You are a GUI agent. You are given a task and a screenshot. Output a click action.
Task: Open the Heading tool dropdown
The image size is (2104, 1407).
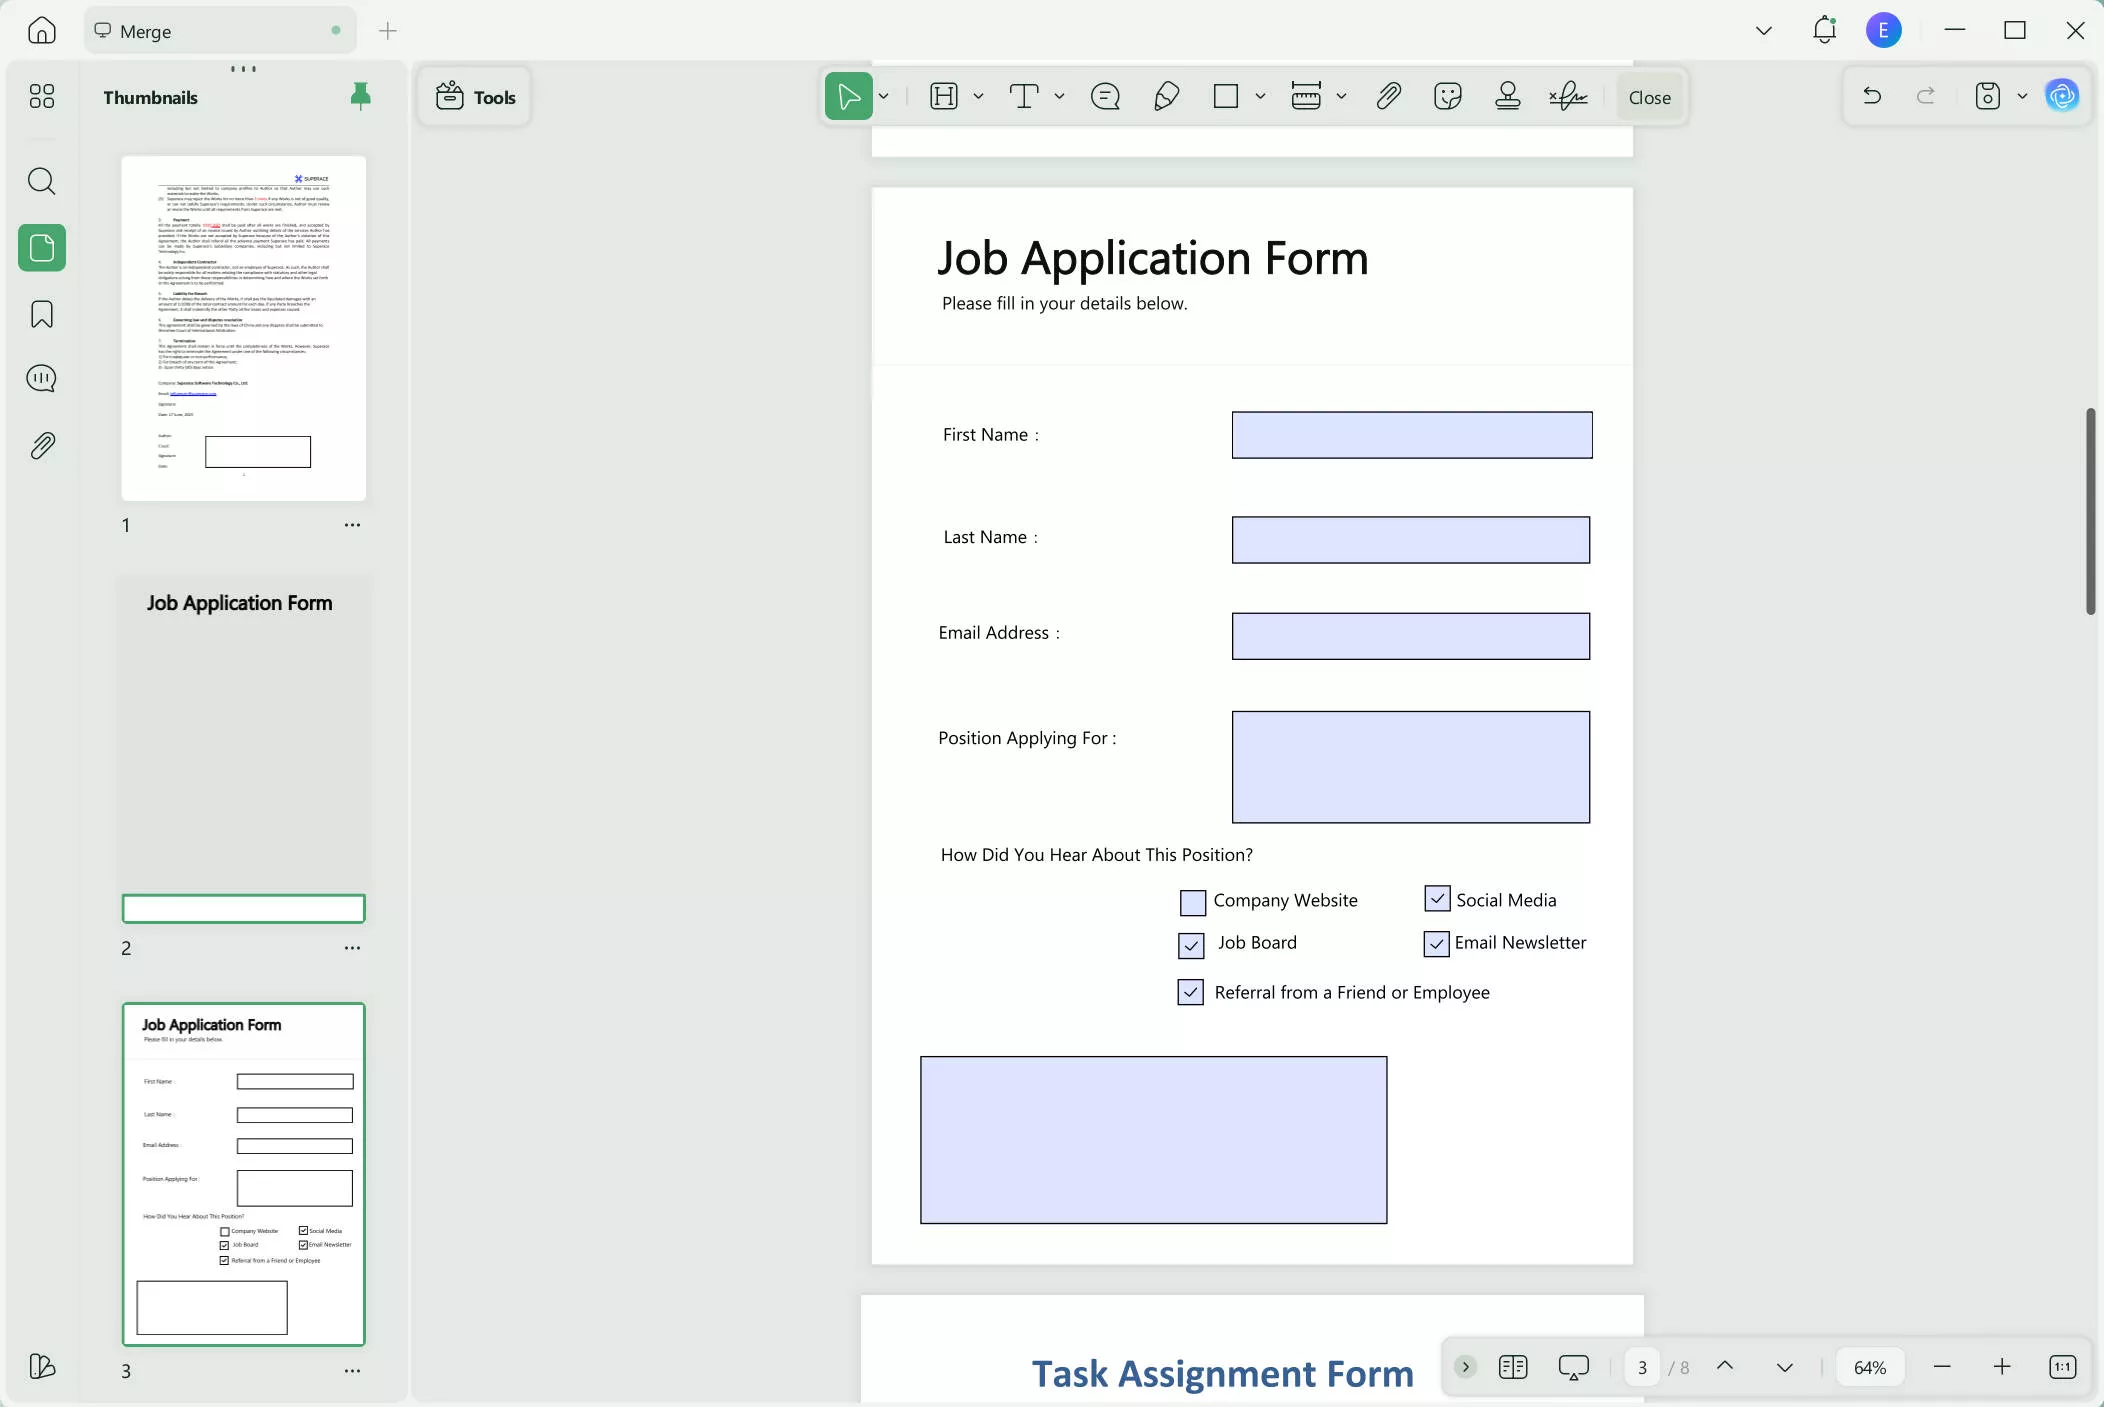coord(977,96)
